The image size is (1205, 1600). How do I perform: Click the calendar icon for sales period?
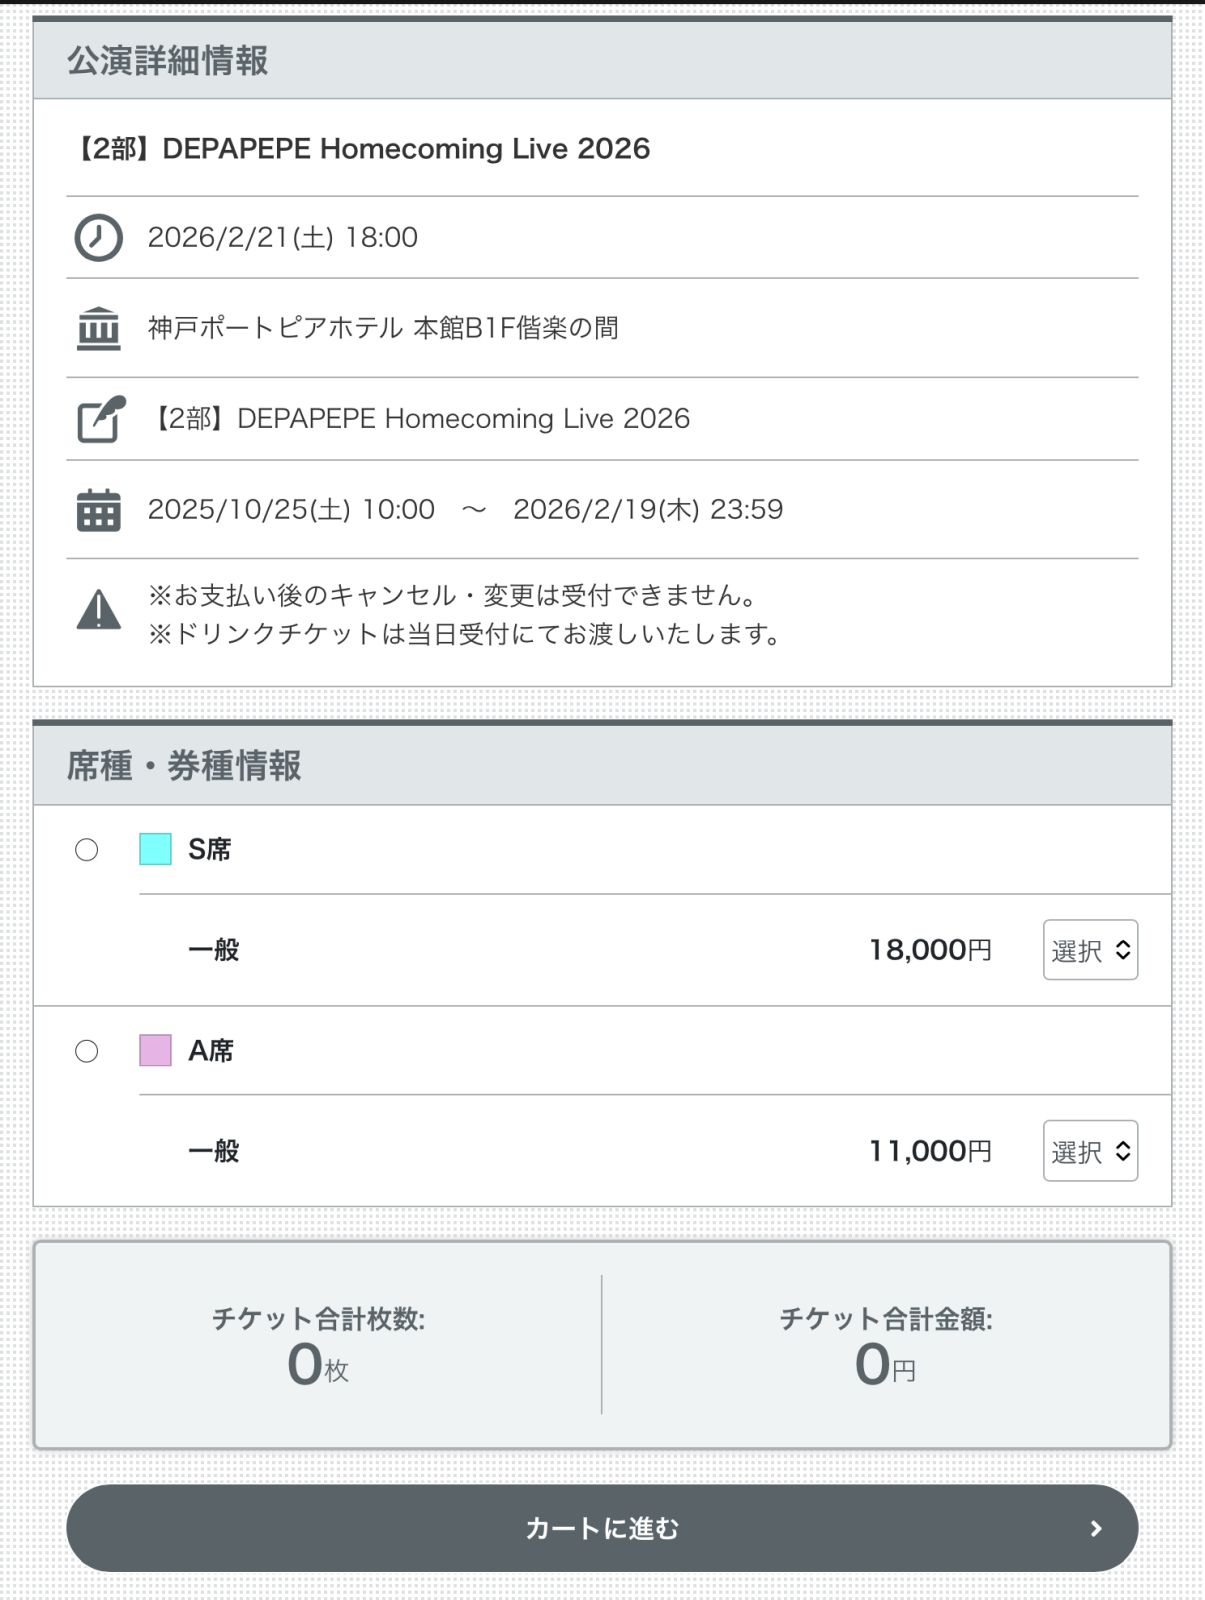click(x=98, y=510)
